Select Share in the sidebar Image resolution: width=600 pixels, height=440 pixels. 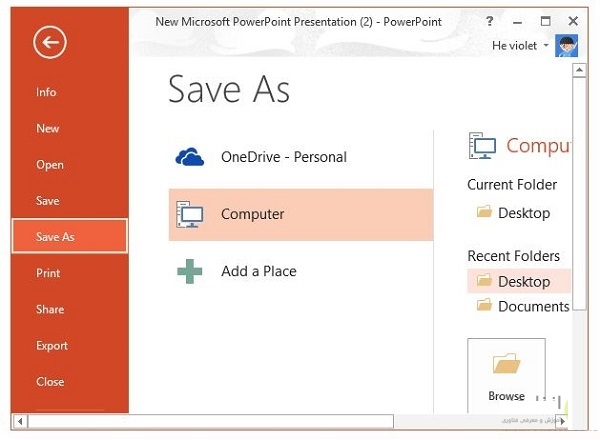(x=49, y=309)
